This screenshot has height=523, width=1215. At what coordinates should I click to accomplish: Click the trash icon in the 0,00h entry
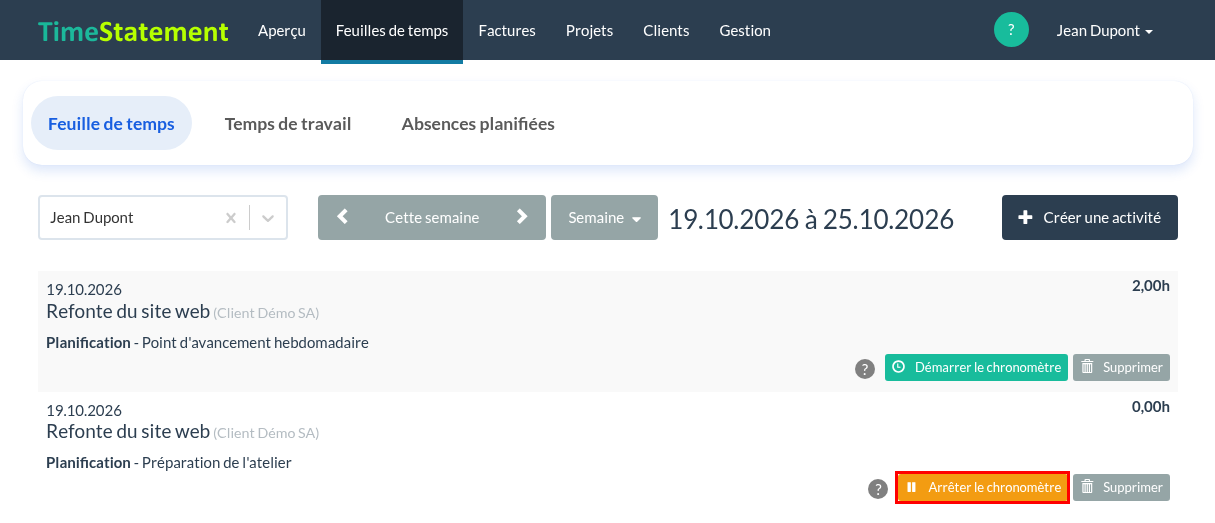(x=1088, y=487)
